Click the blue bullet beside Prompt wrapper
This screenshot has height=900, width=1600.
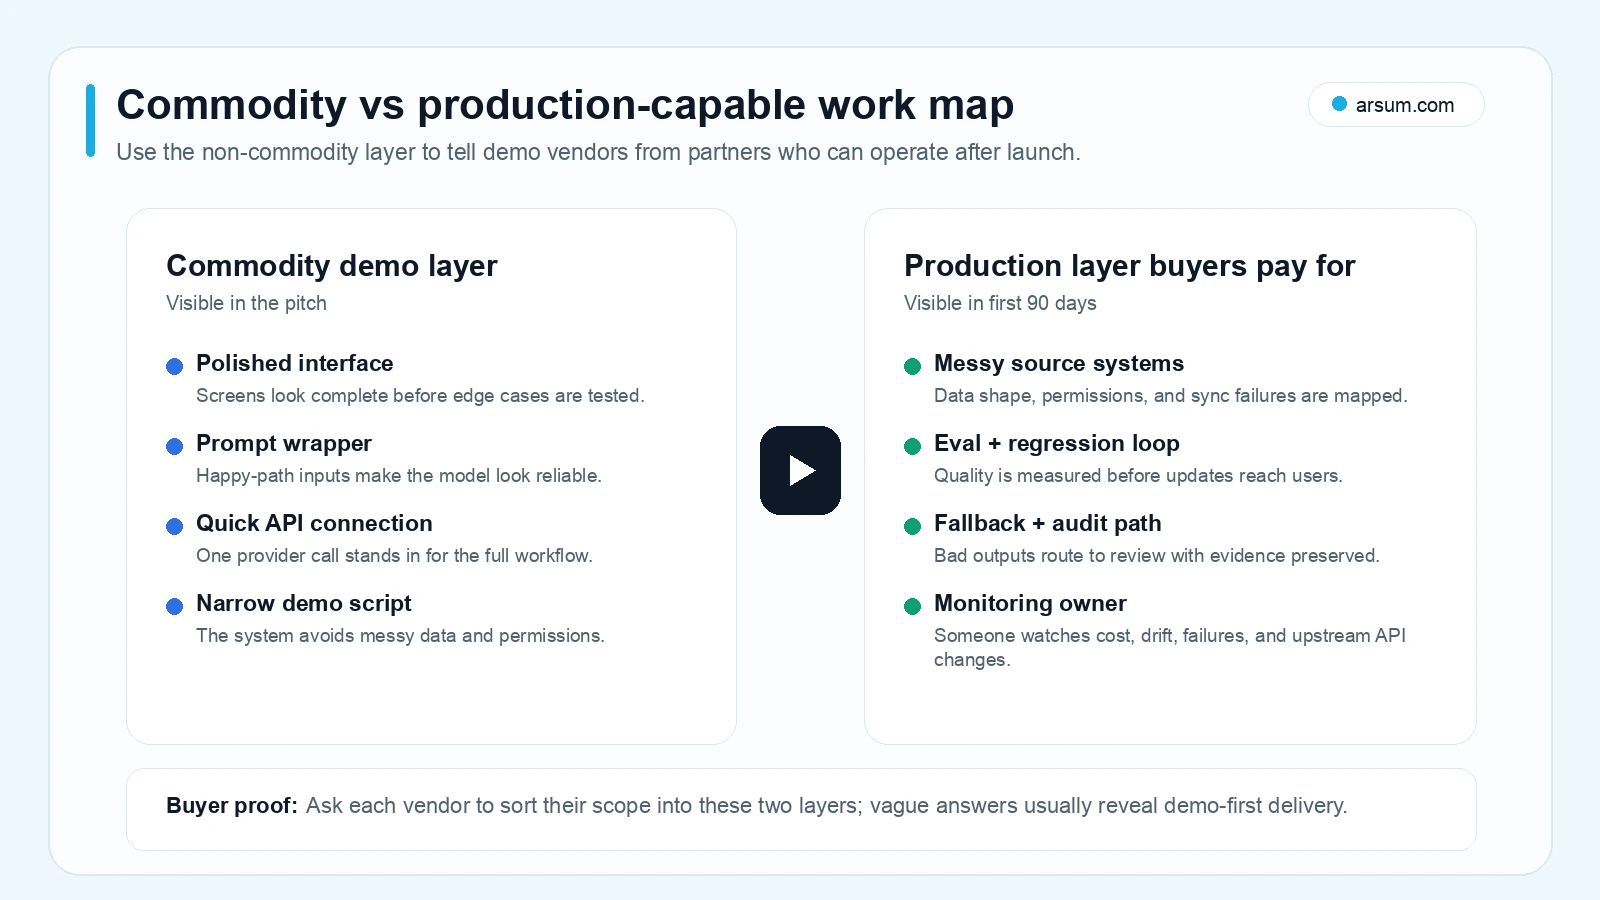(x=175, y=446)
